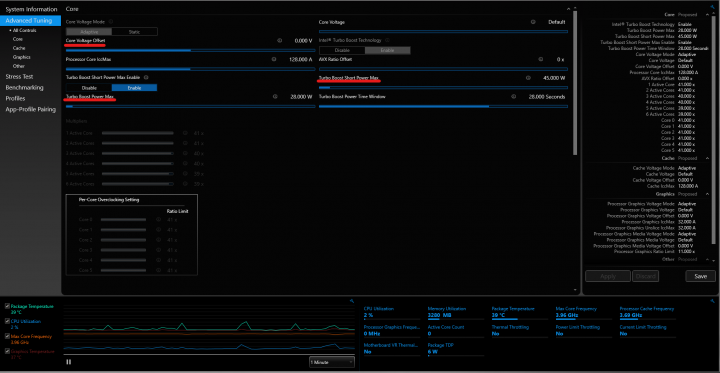
Task: Collapse Core Proposed section in right panel
Action: tap(707, 15)
